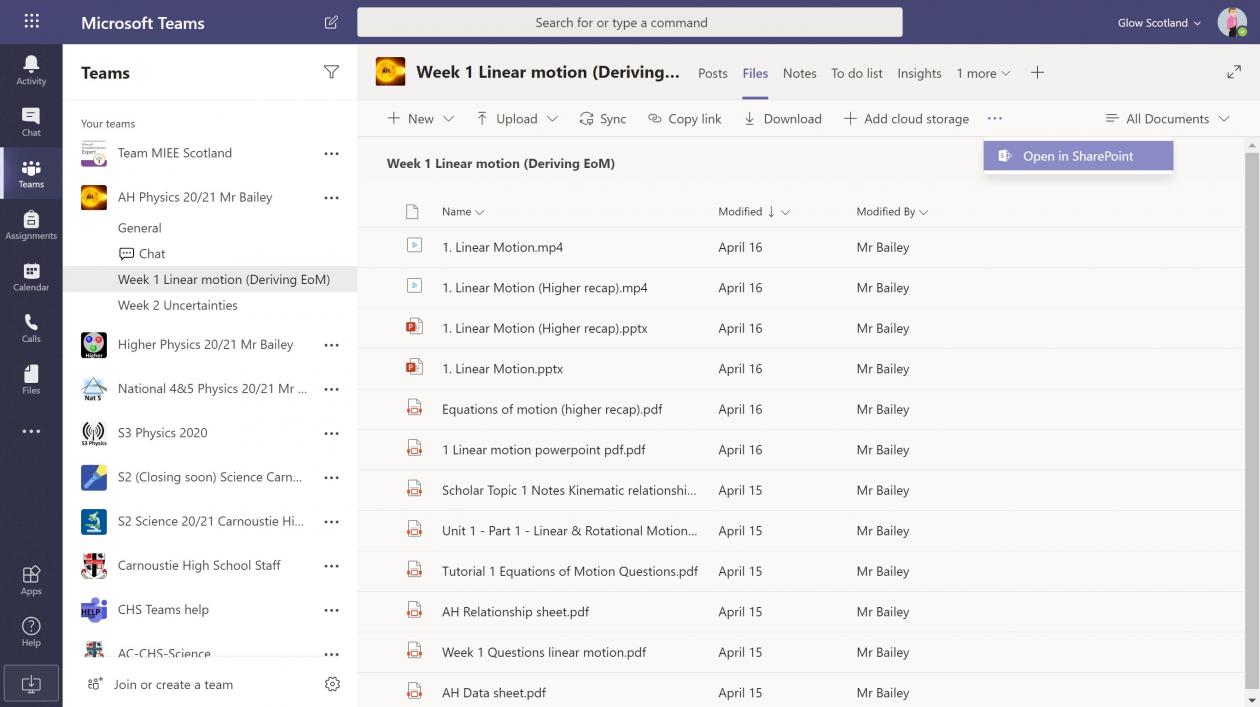
Task: Click Join or create a team
Action: coord(160,685)
